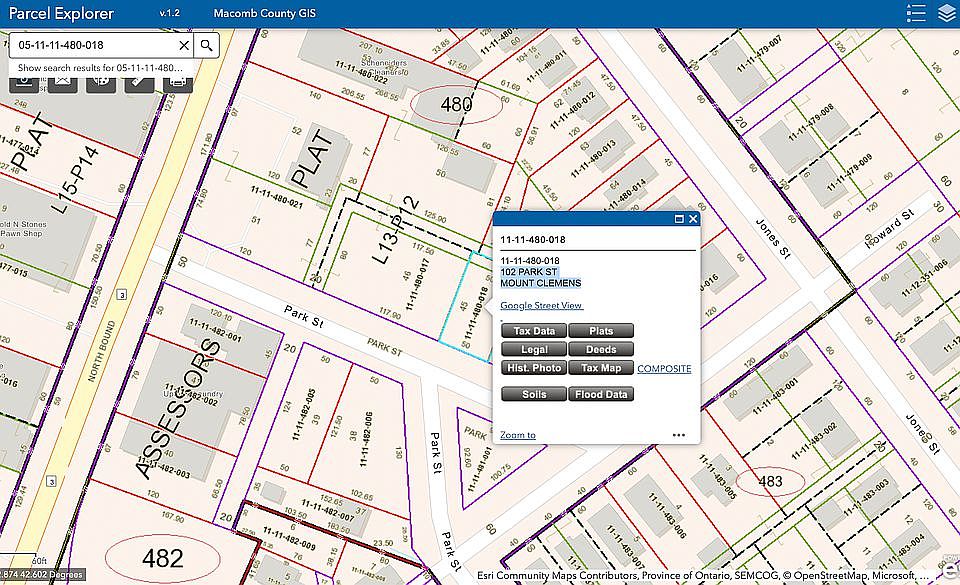The width and height of the screenshot is (960, 585).
Task: Open the Print widget icon
Action: click(178, 82)
